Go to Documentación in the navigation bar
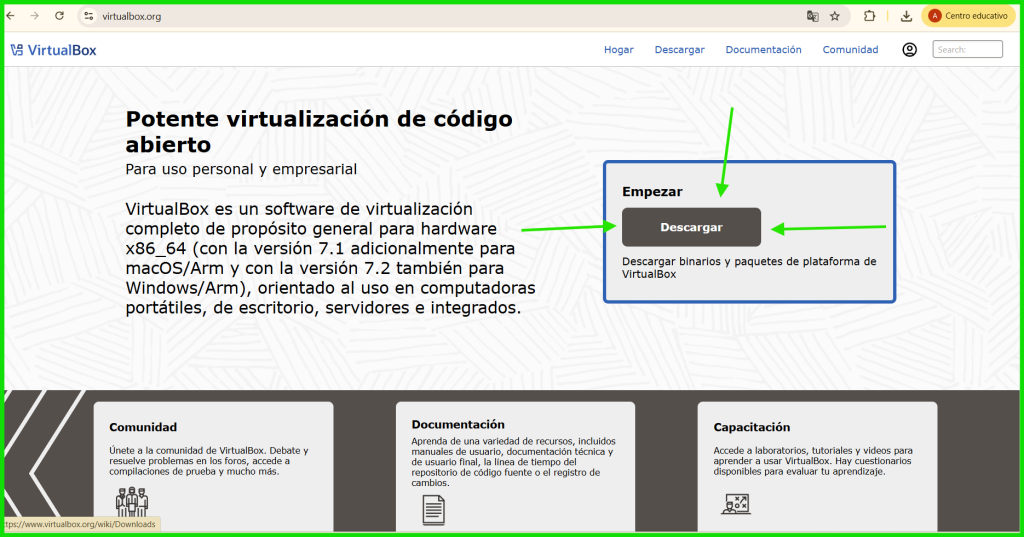 (763, 50)
